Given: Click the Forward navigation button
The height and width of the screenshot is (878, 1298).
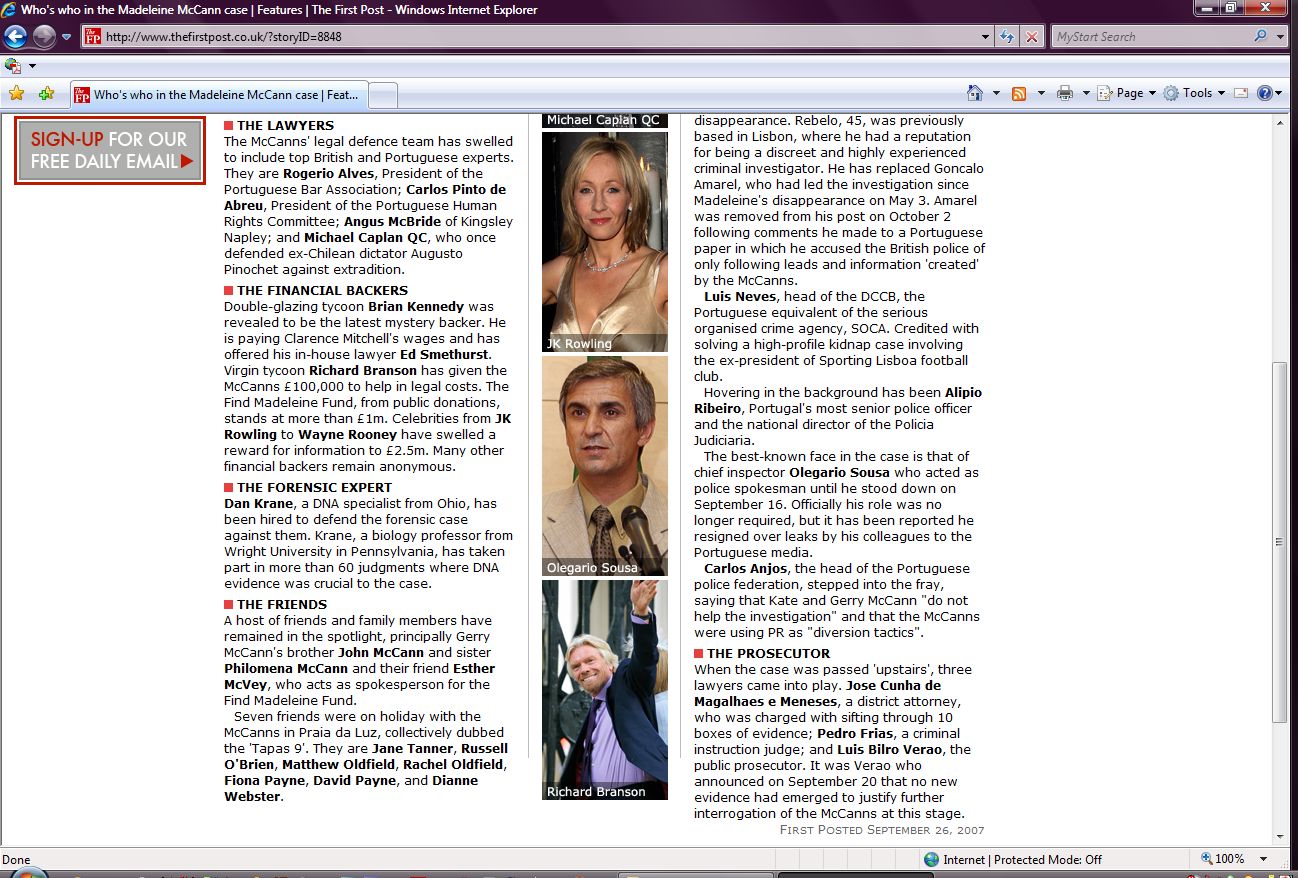Looking at the screenshot, I should pyautogui.click(x=44, y=37).
